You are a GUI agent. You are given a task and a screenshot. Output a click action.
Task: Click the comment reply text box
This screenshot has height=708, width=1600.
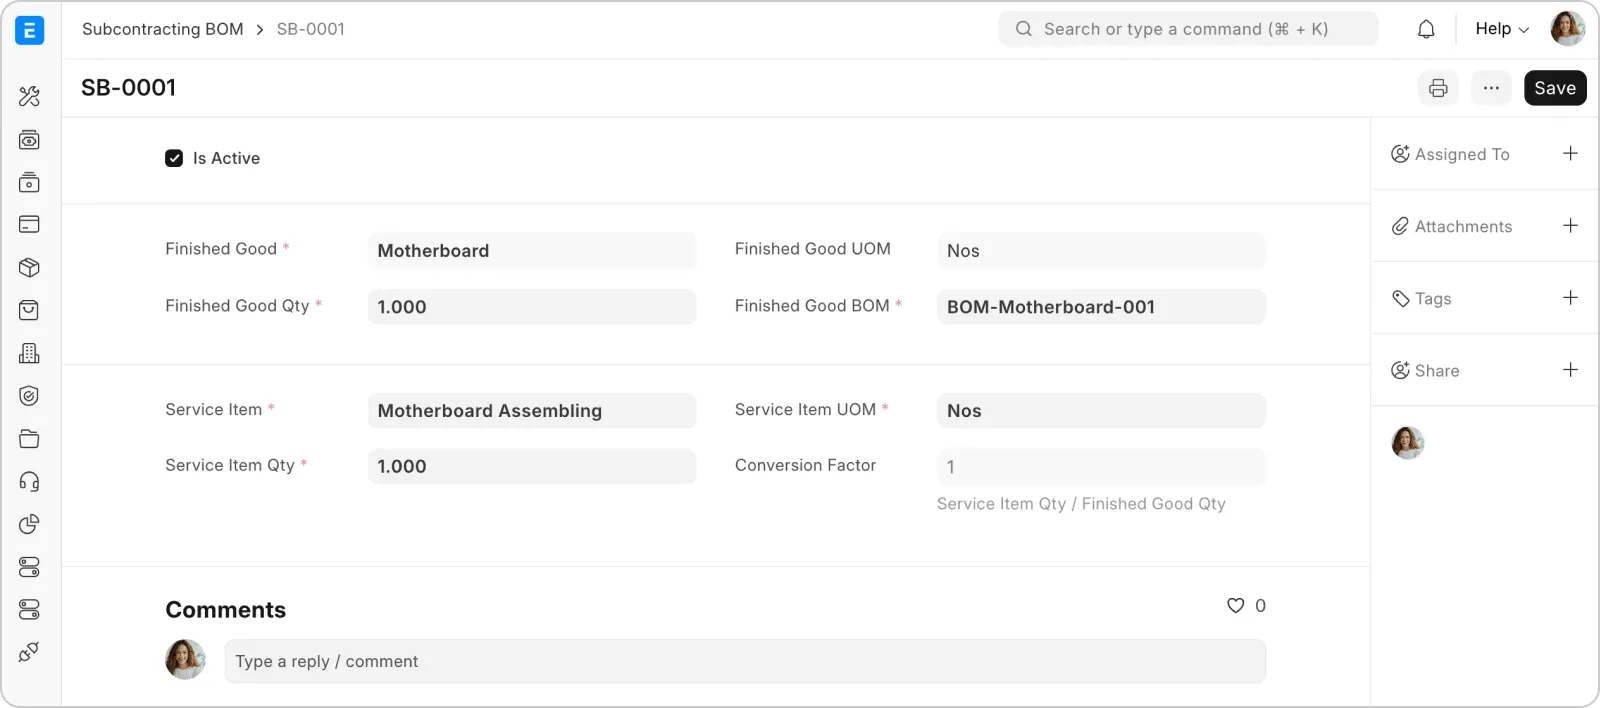point(745,662)
